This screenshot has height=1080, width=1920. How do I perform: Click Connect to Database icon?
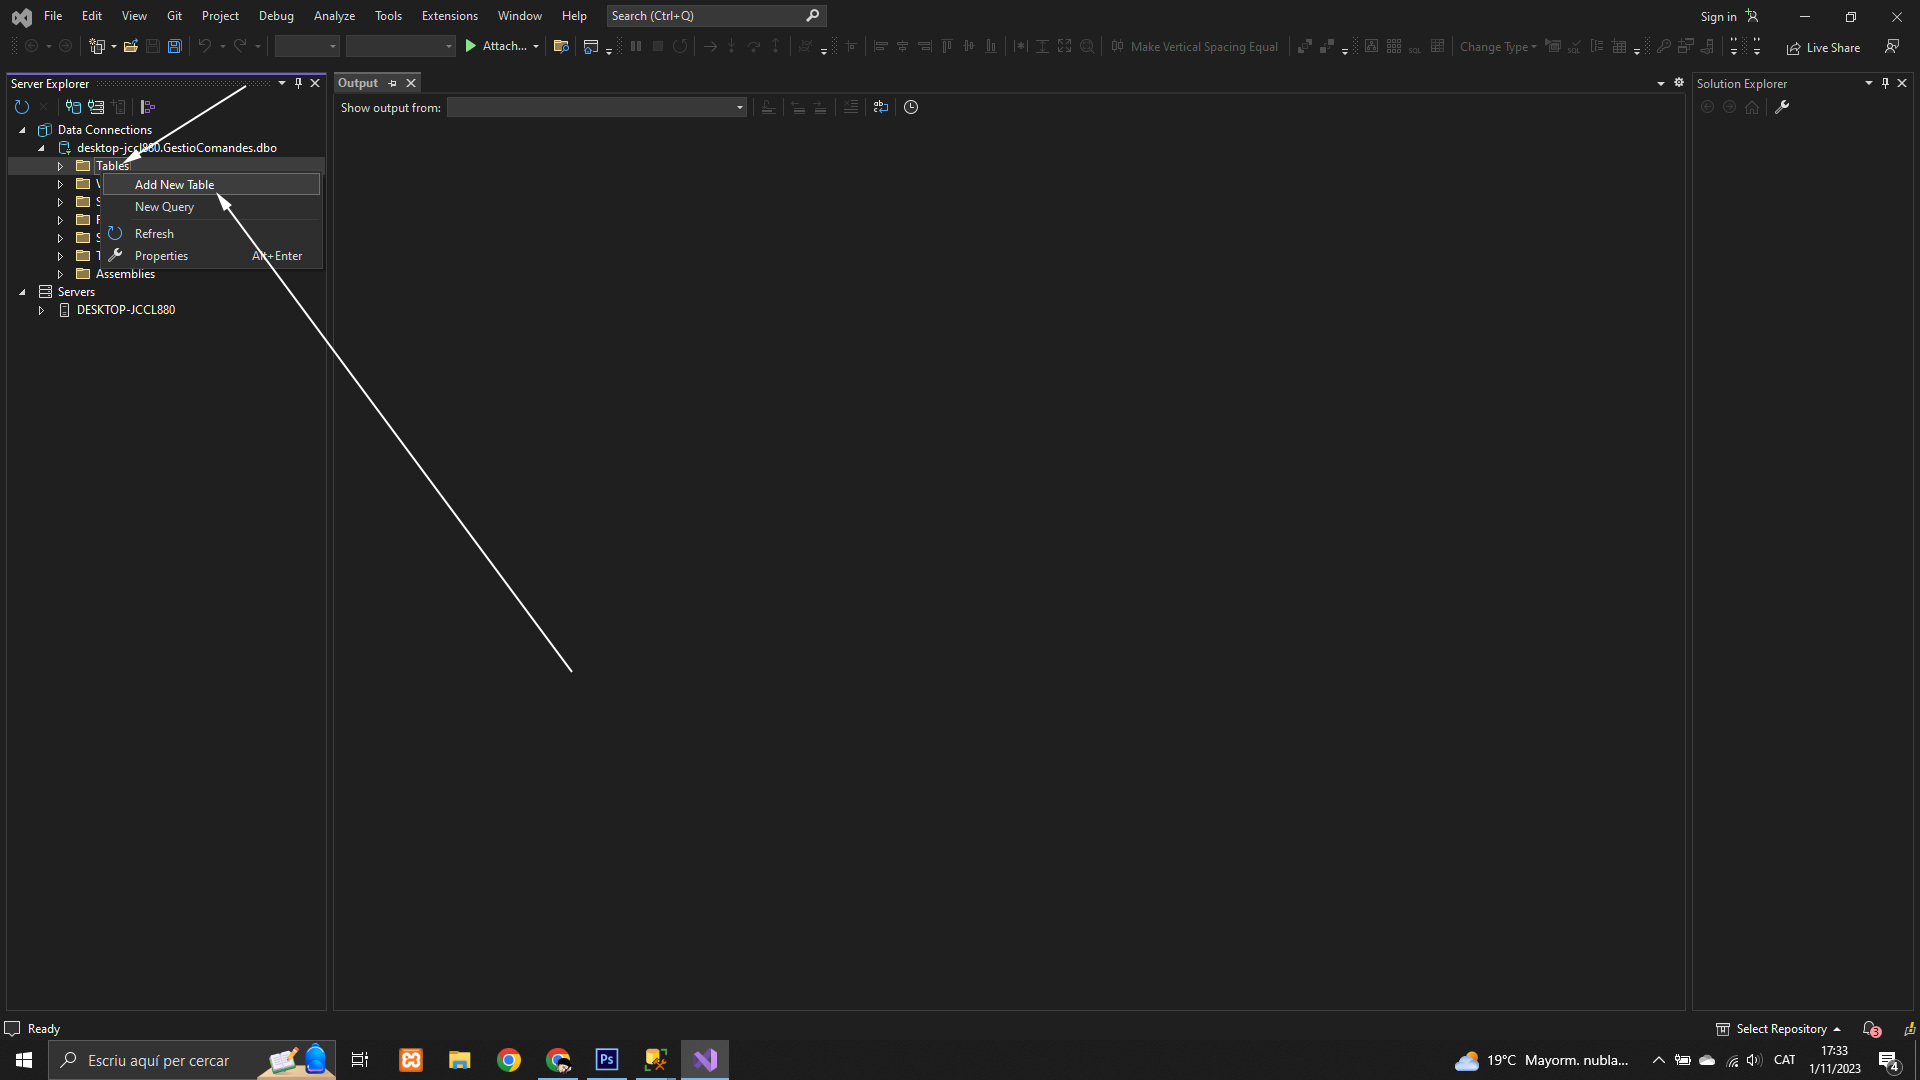click(x=73, y=107)
